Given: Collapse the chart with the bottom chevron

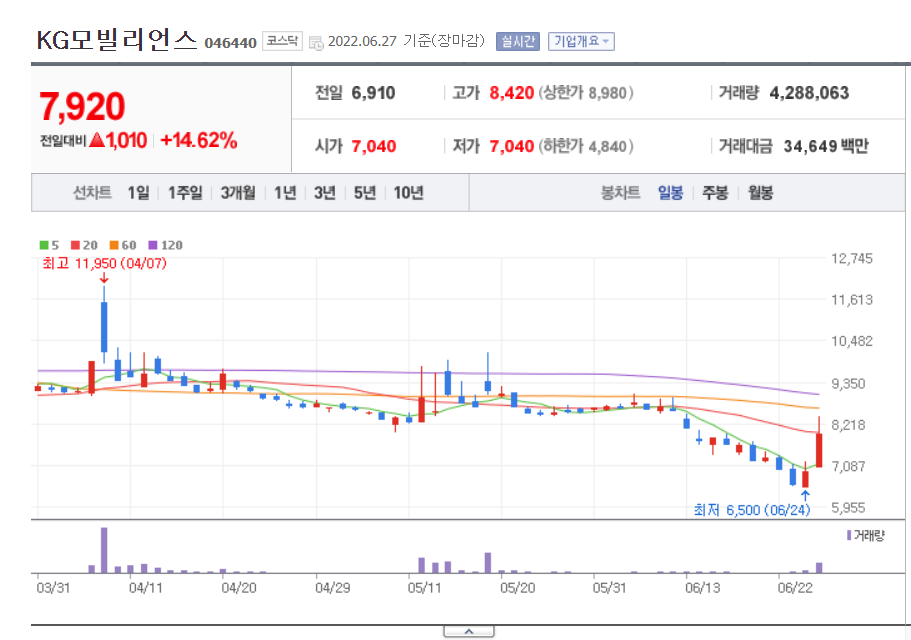Looking at the screenshot, I should tap(469, 632).
